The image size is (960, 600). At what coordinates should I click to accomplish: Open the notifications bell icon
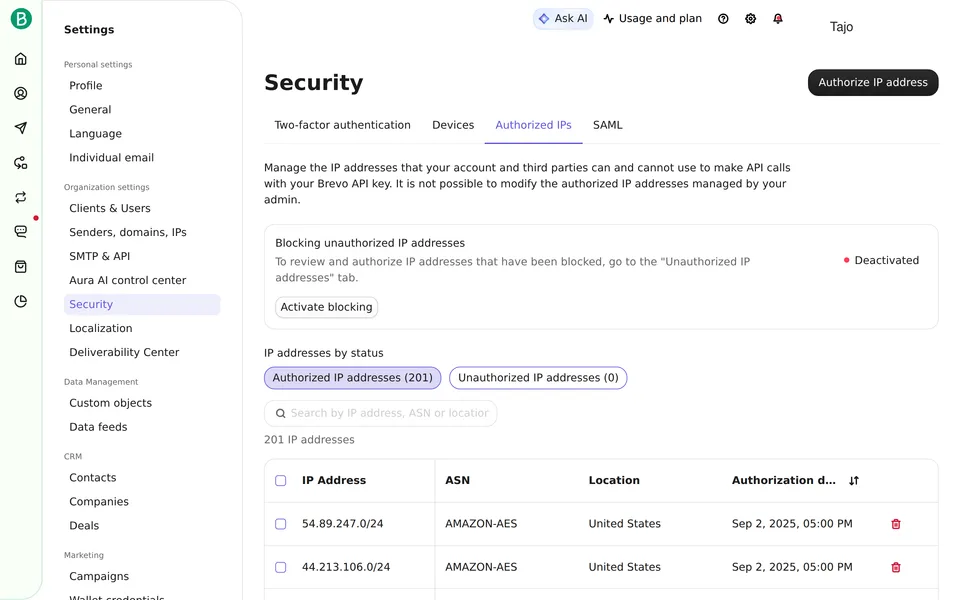tap(778, 19)
